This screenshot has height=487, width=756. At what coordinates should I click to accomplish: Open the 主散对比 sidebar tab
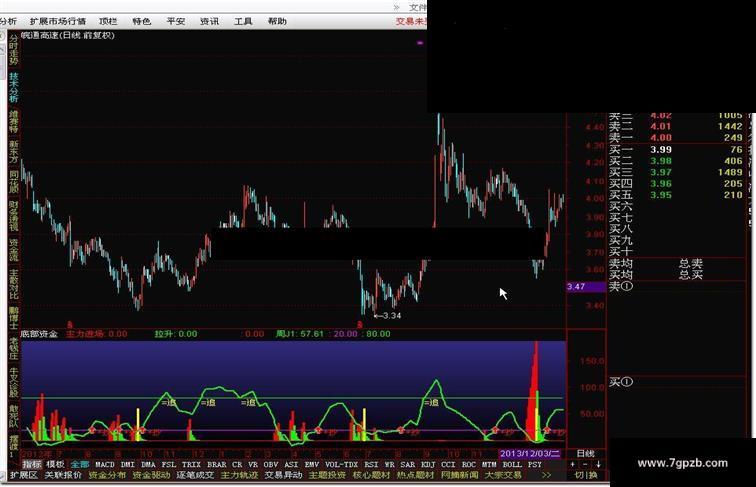pos(14,284)
